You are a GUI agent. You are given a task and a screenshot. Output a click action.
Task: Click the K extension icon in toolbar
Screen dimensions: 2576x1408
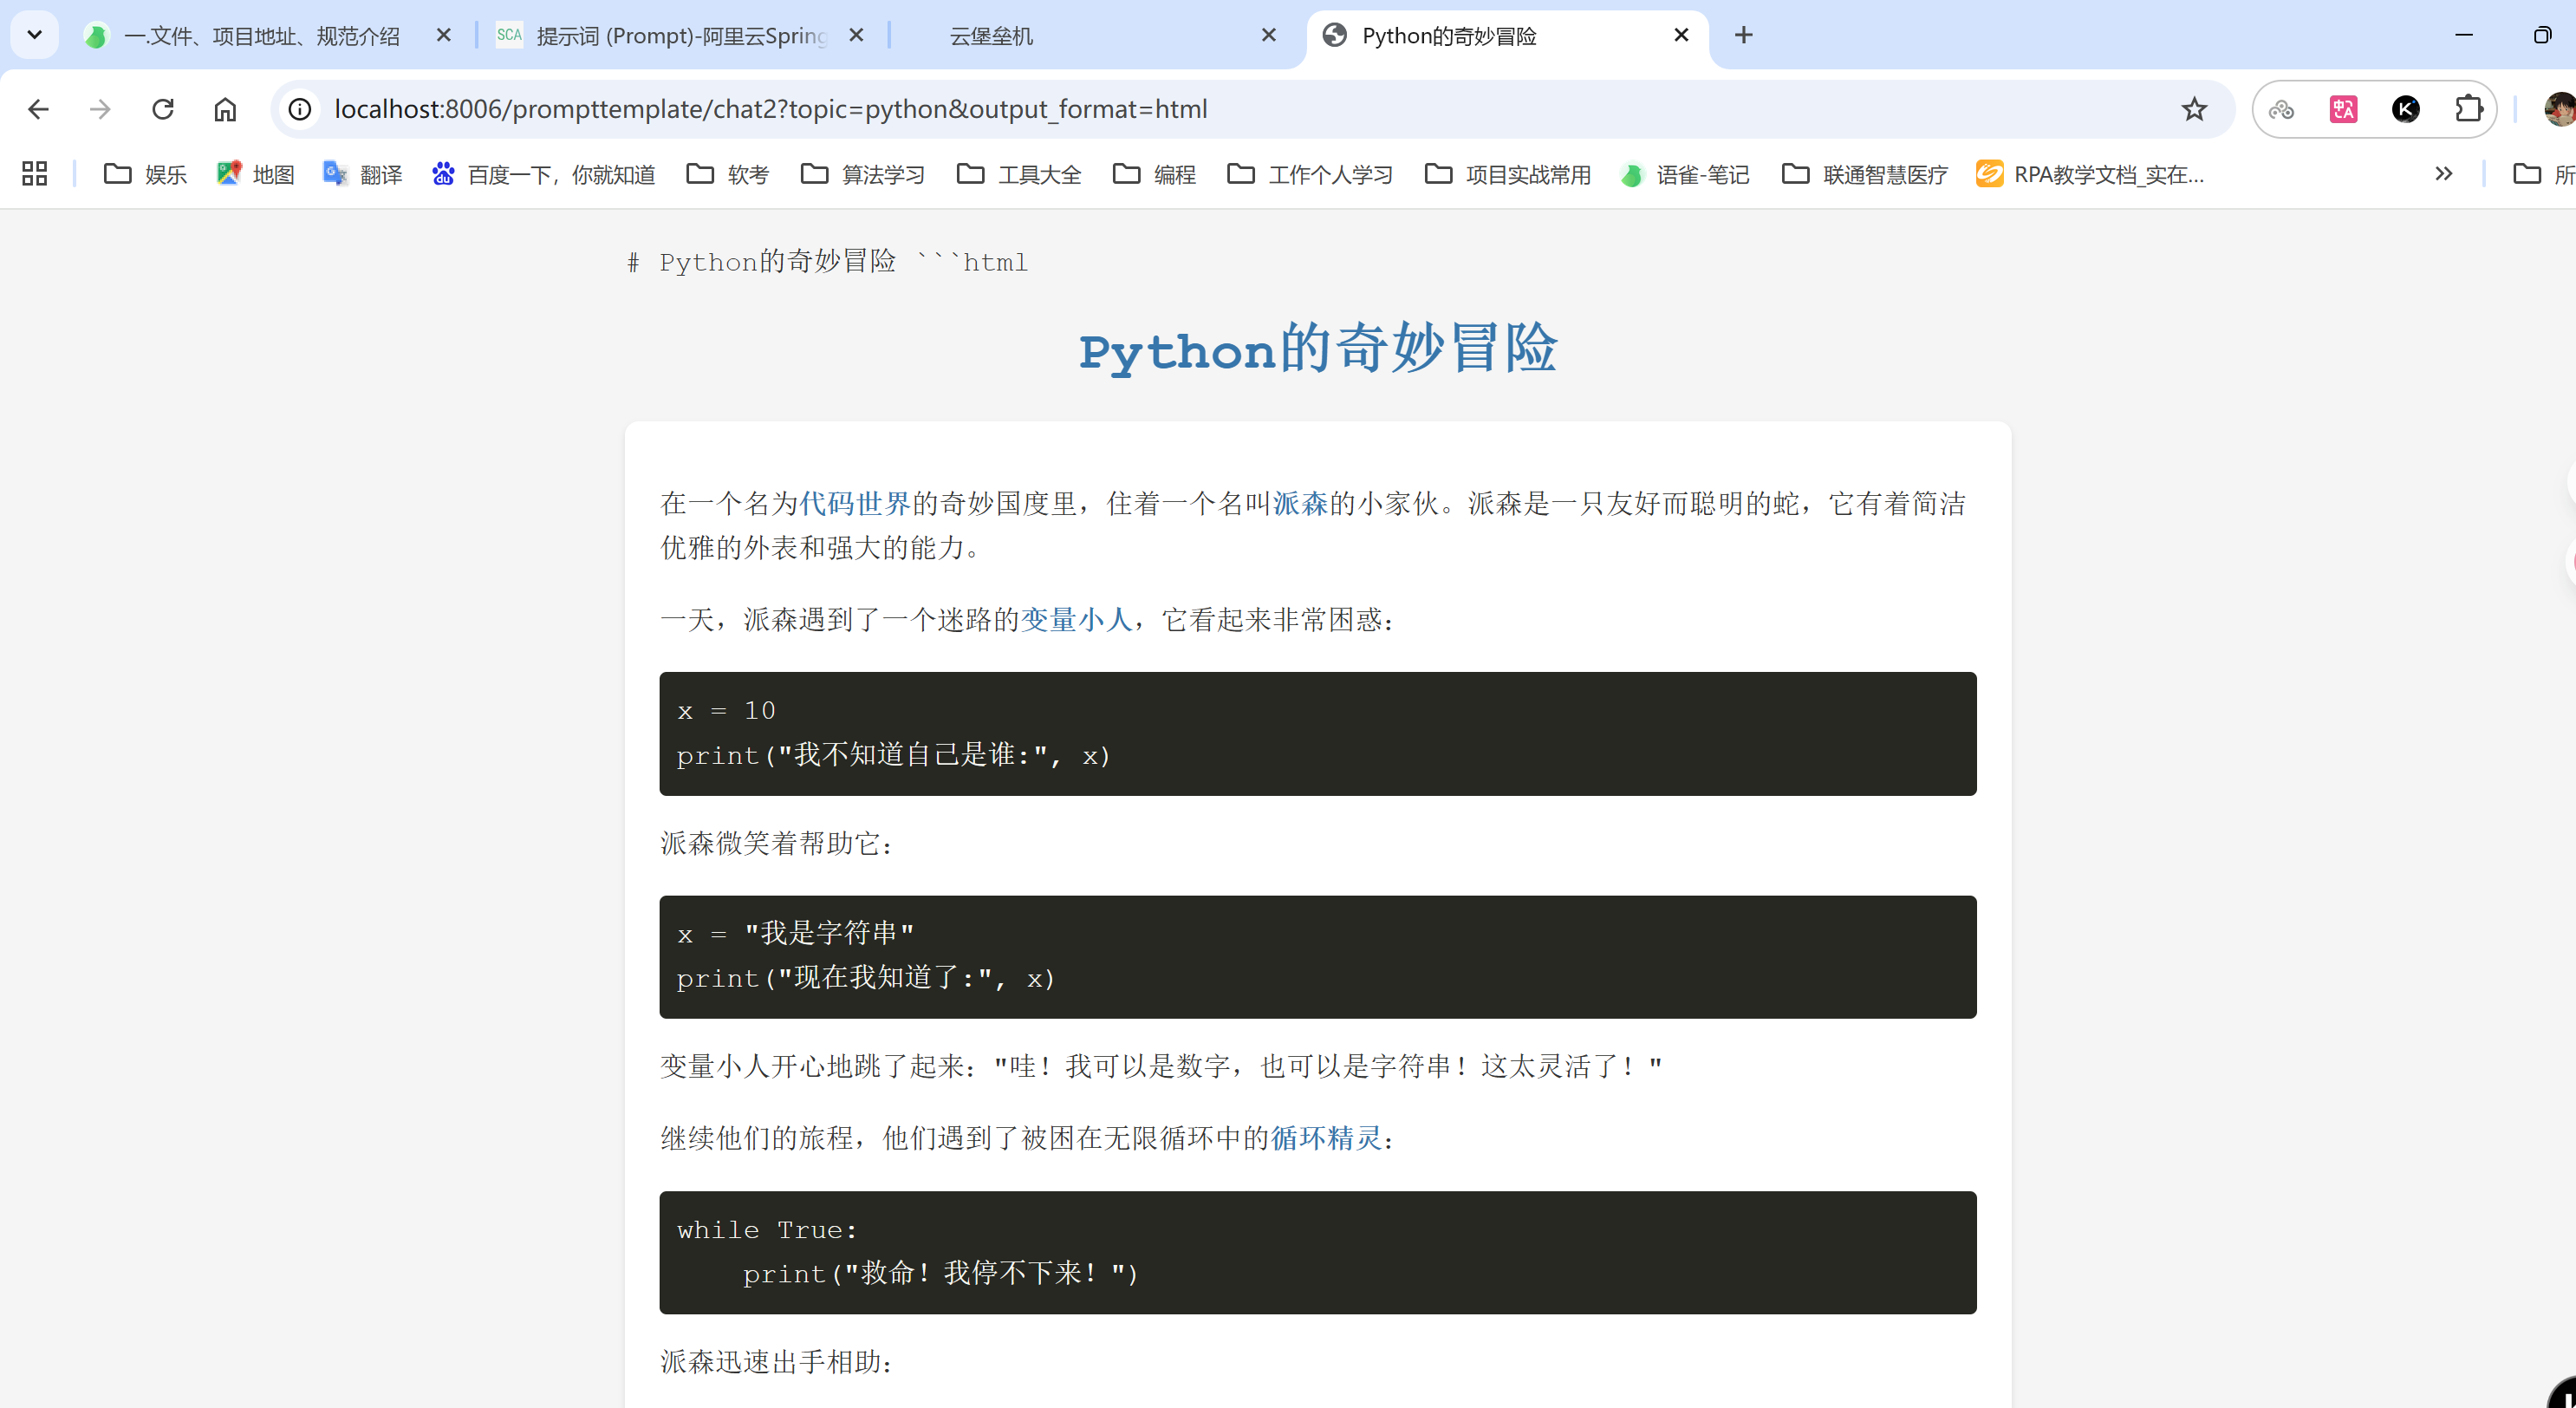(2406, 109)
